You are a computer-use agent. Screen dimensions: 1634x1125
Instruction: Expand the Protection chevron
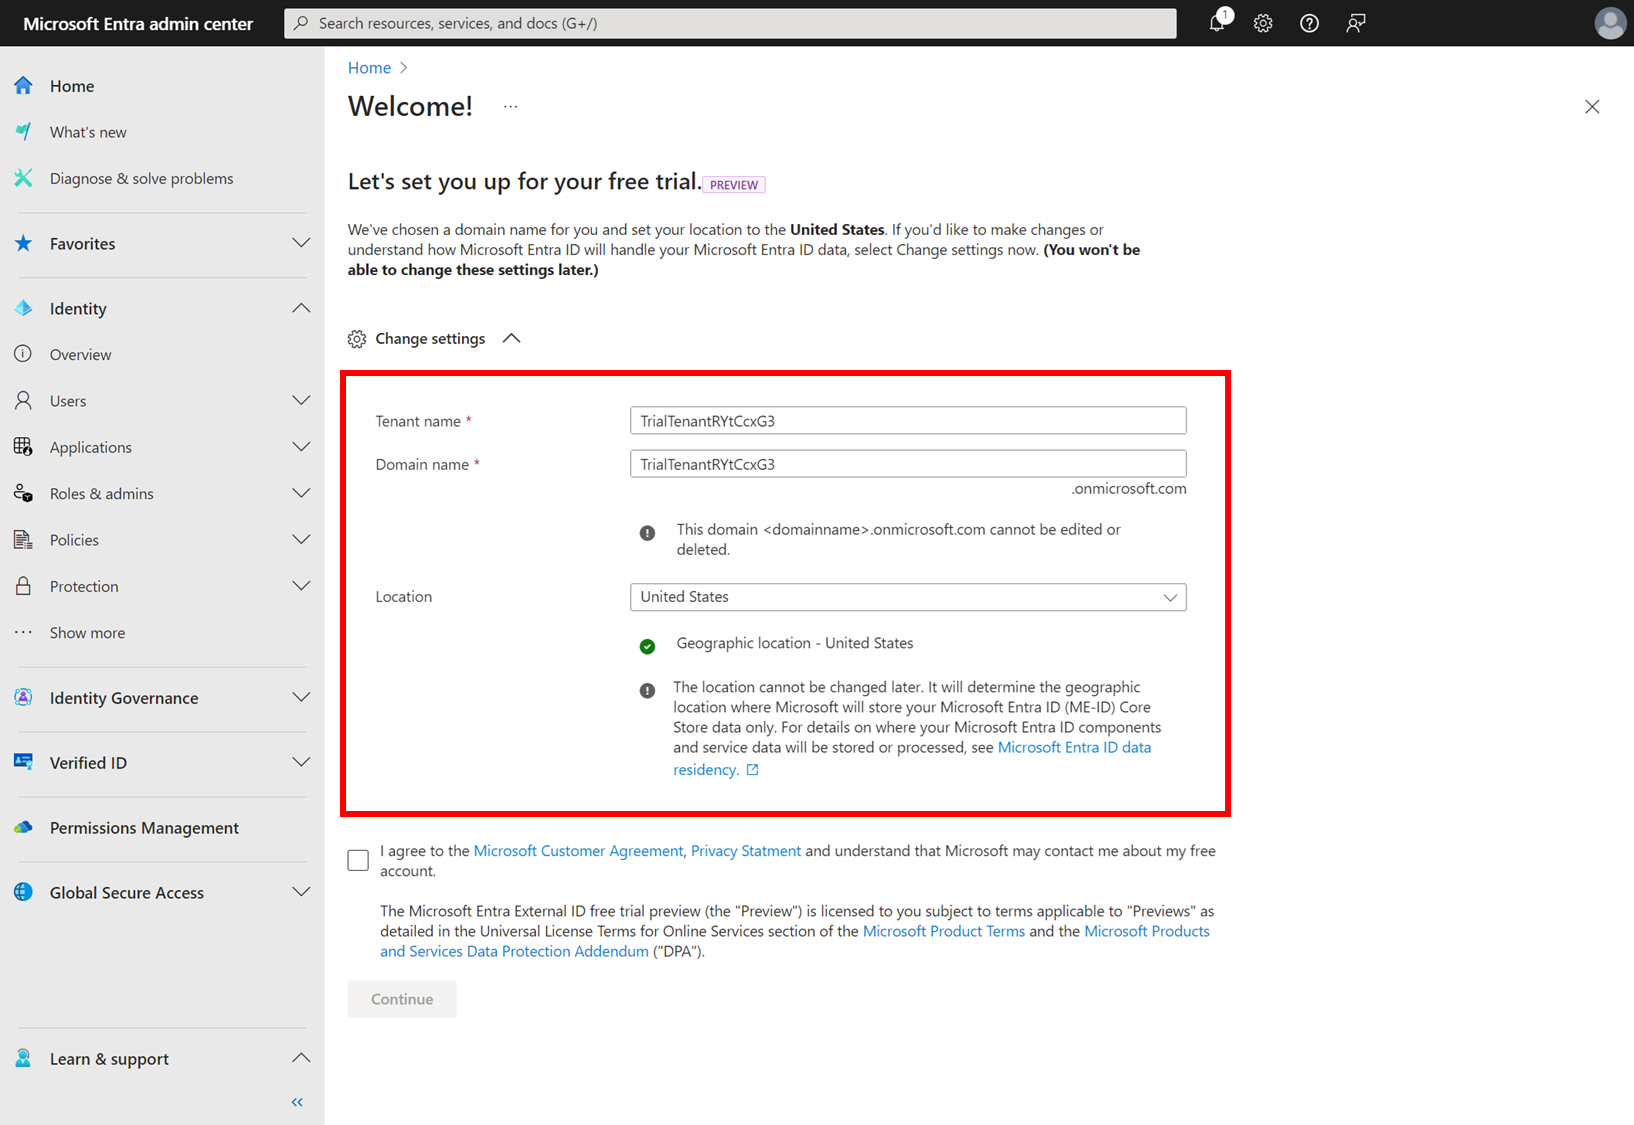pyautogui.click(x=301, y=586)
